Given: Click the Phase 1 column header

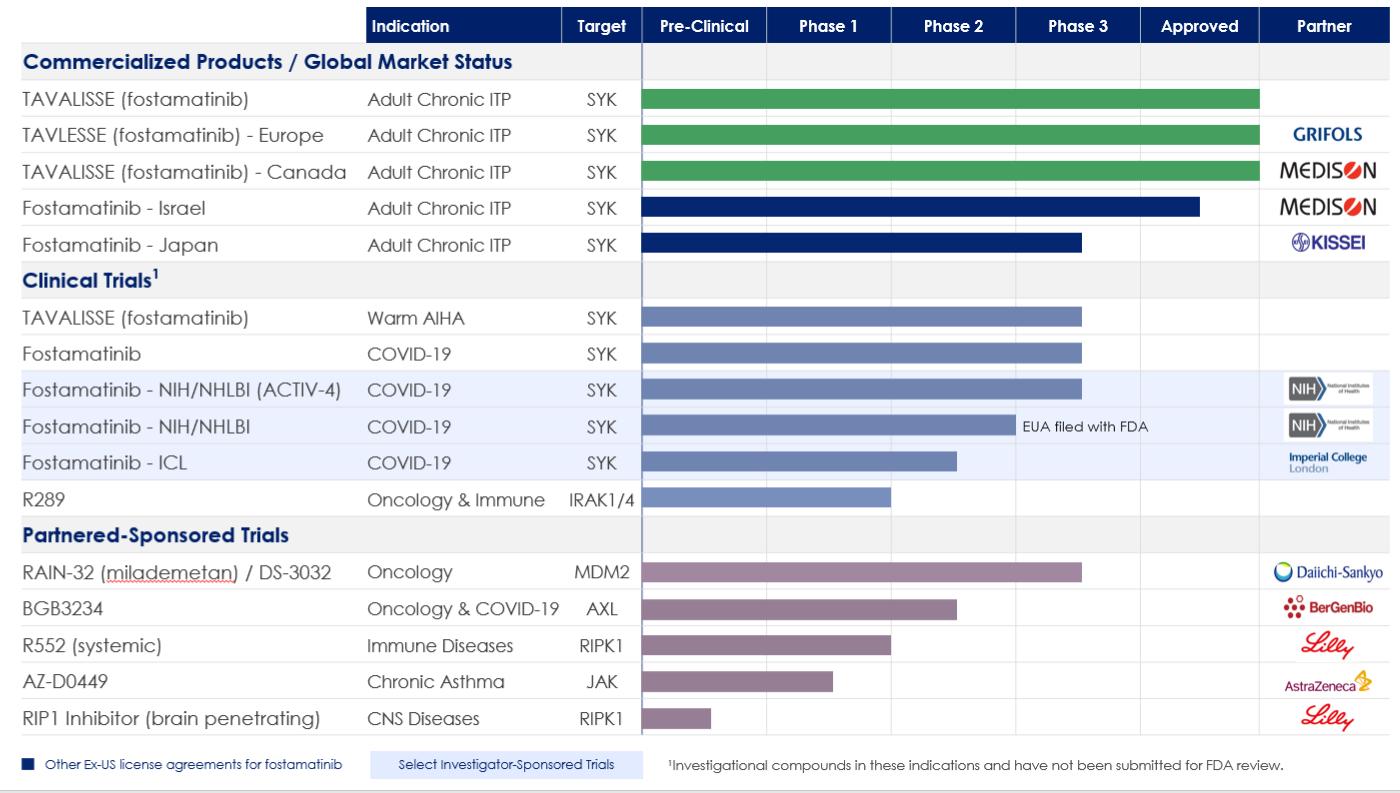Looking at the screenshot, I should click(828, 27).
